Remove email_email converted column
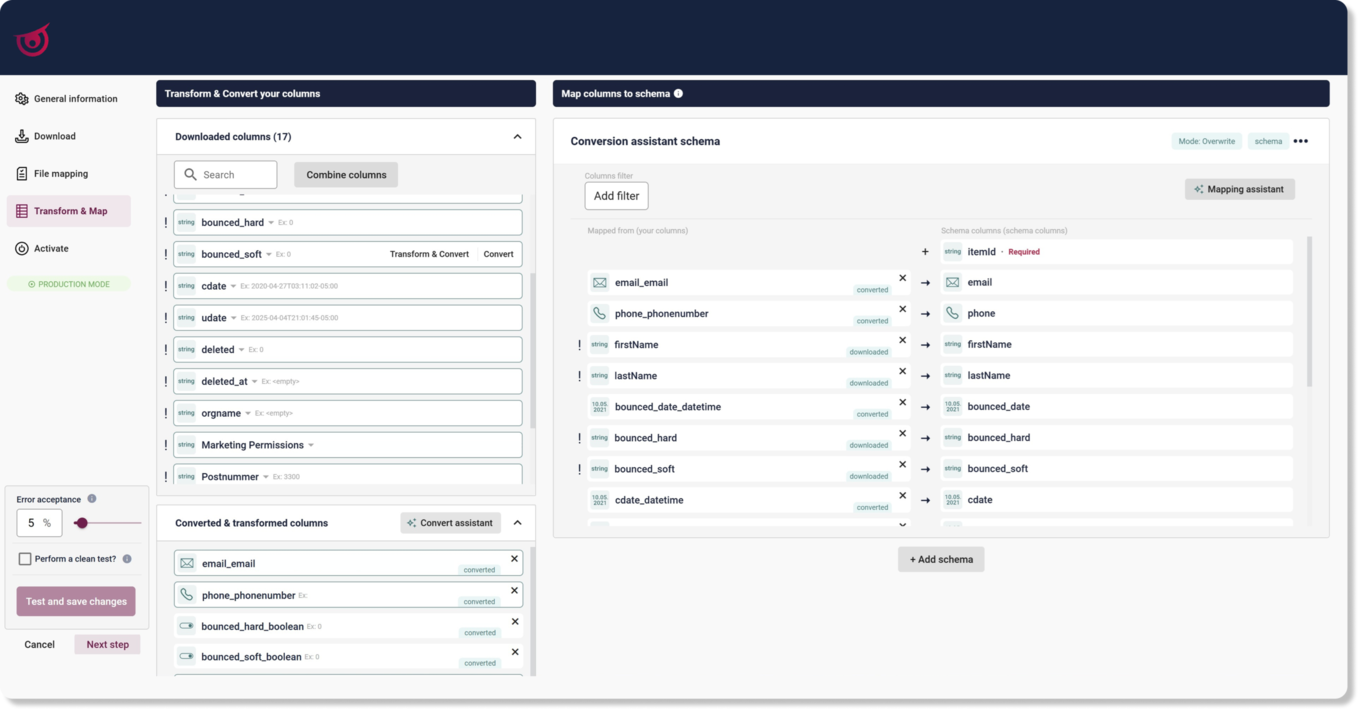 click(514, 559)
